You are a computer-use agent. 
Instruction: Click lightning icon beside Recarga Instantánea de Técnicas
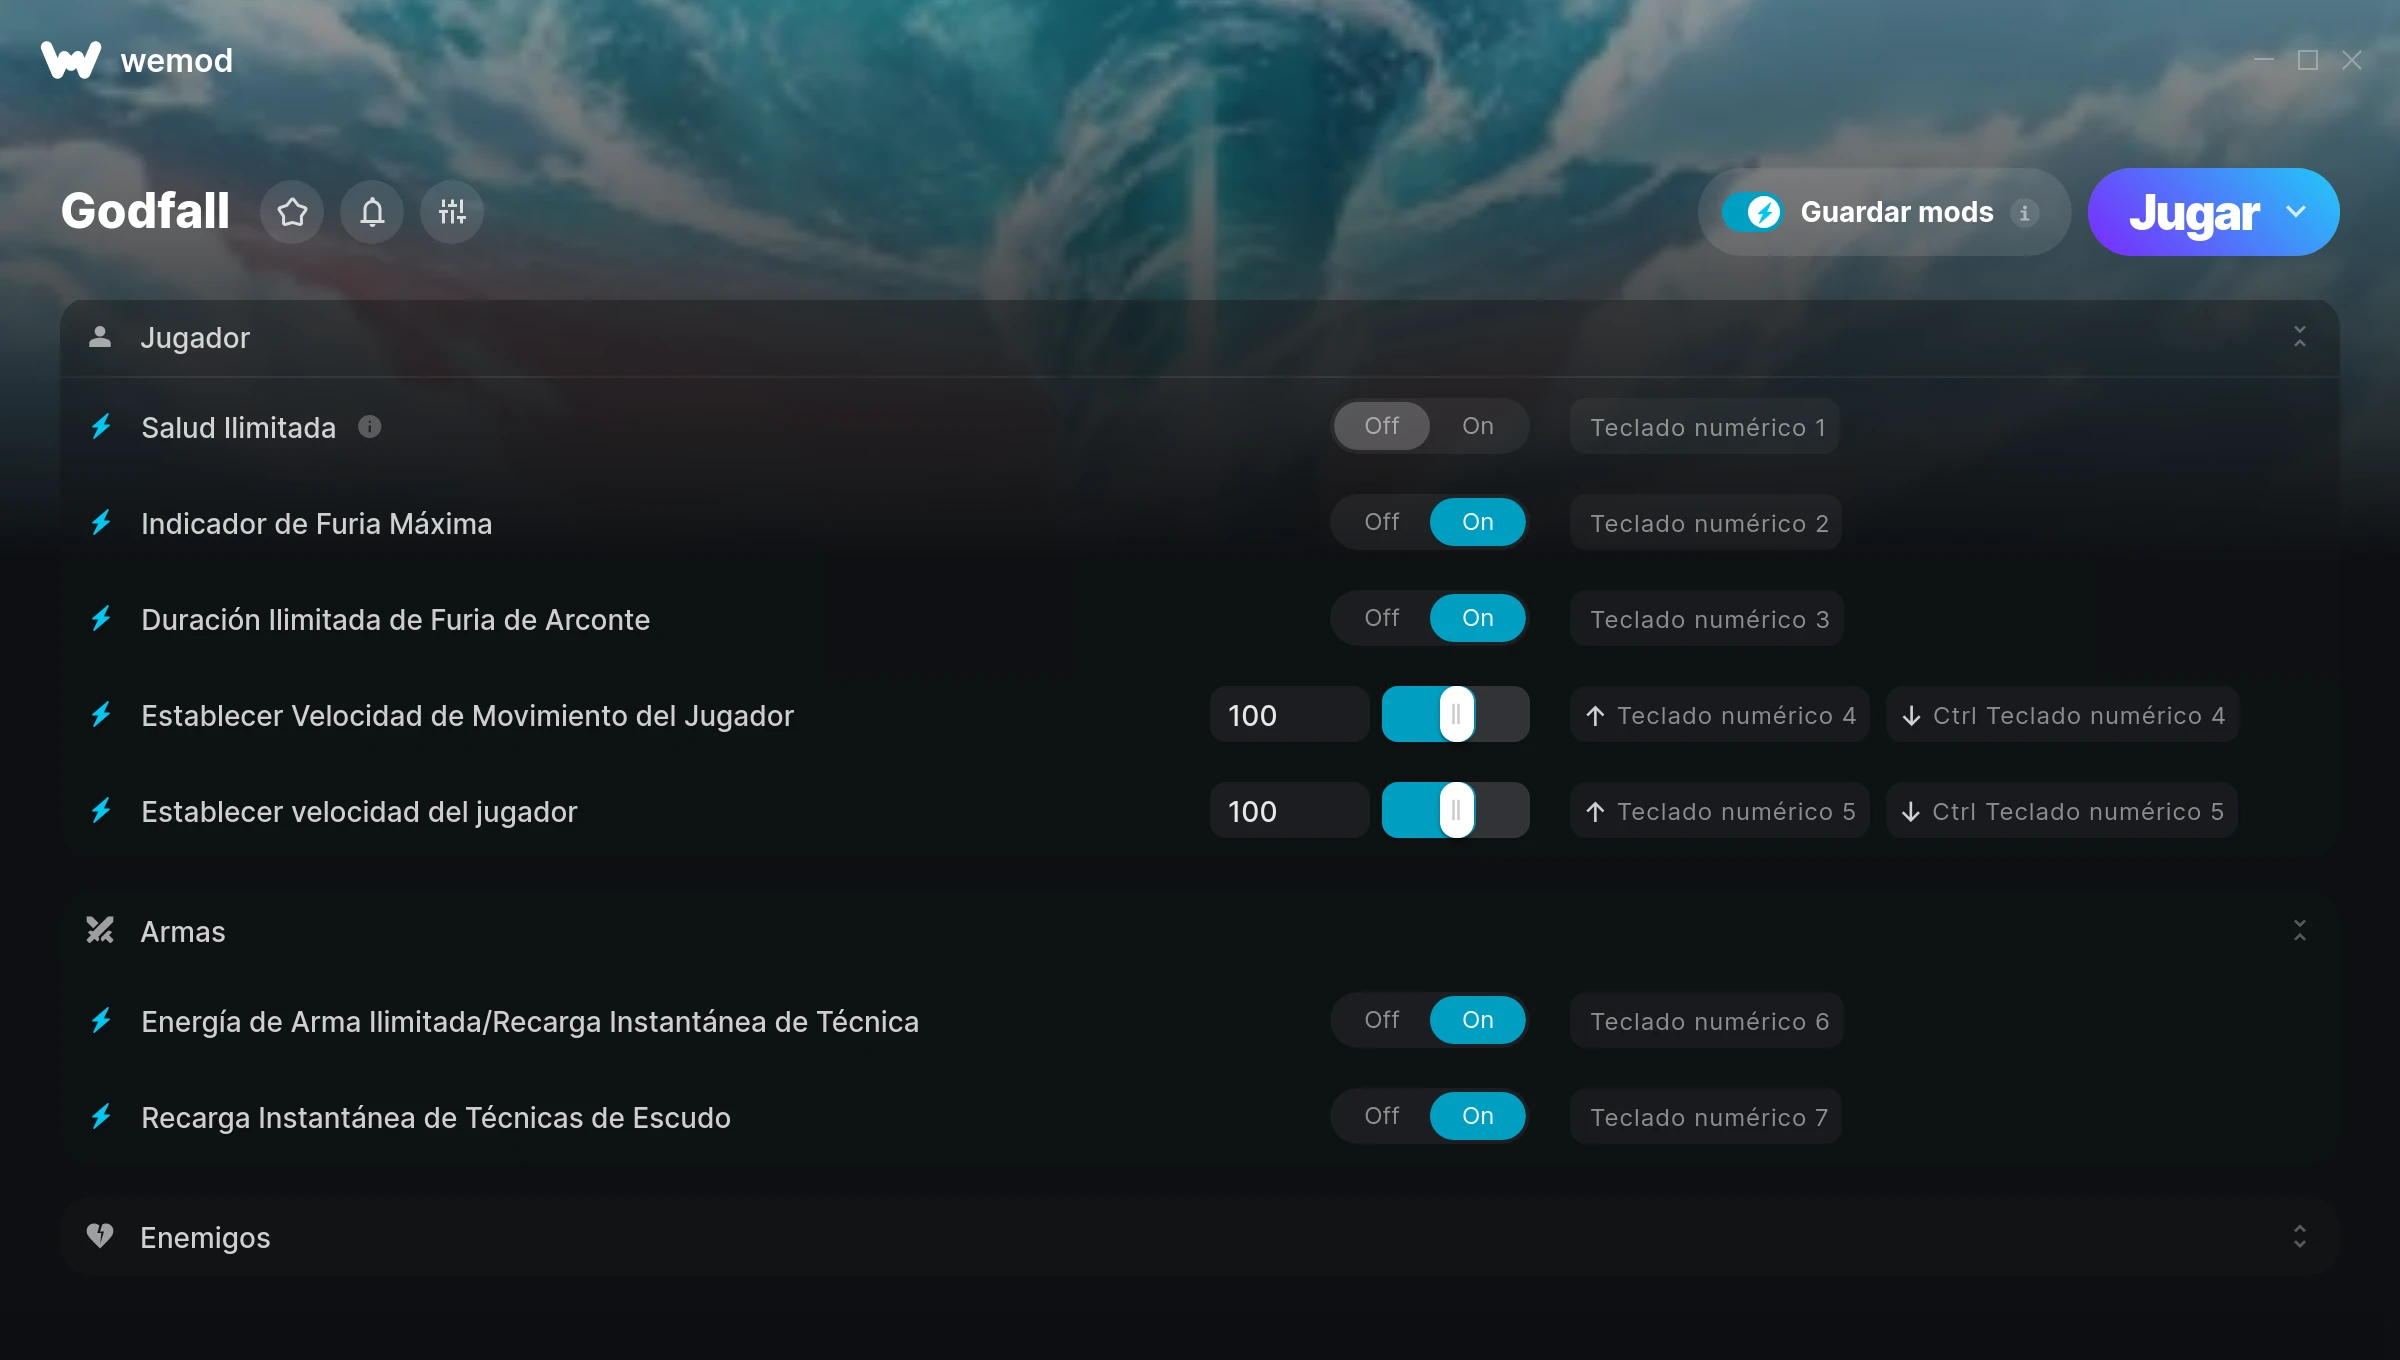tap(101, 1117)
